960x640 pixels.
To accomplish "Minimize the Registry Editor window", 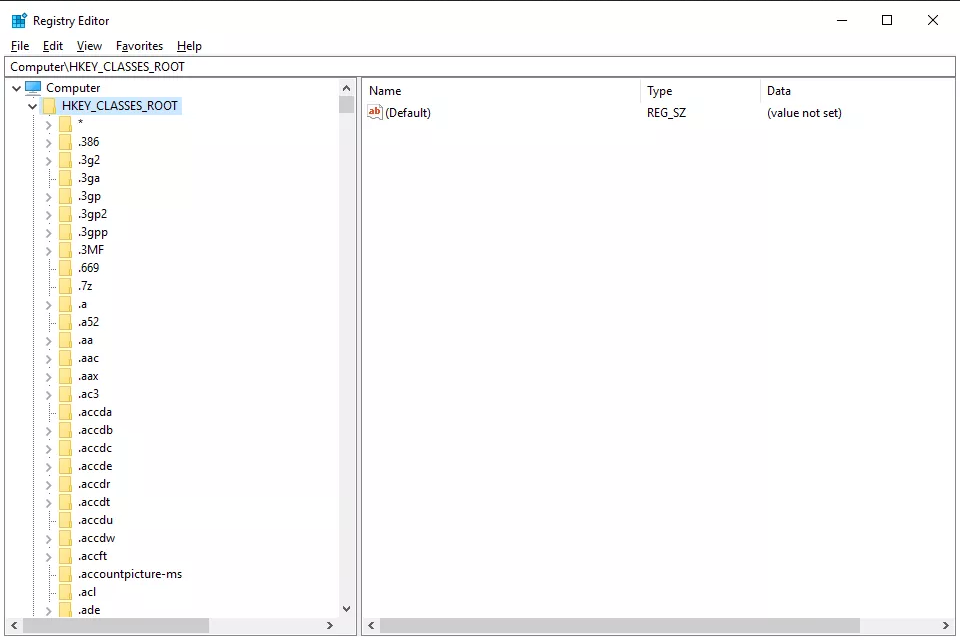I will [x=842, y=20].
